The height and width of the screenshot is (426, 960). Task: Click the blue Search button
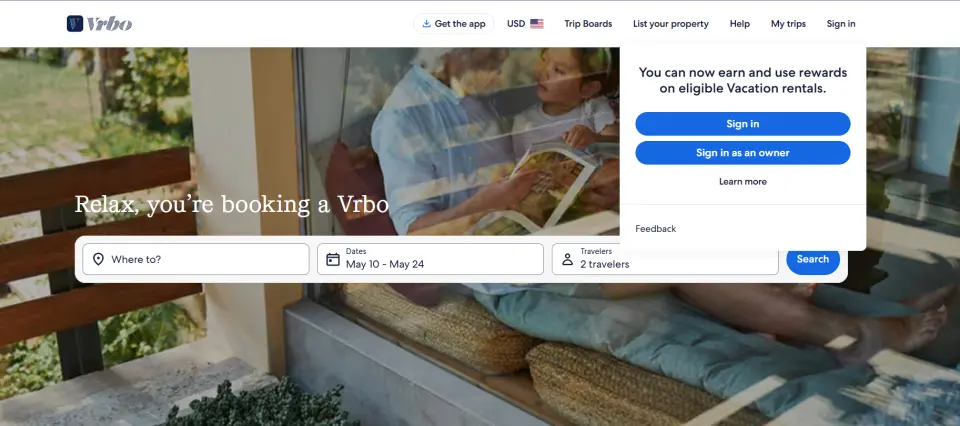[813, 259]
